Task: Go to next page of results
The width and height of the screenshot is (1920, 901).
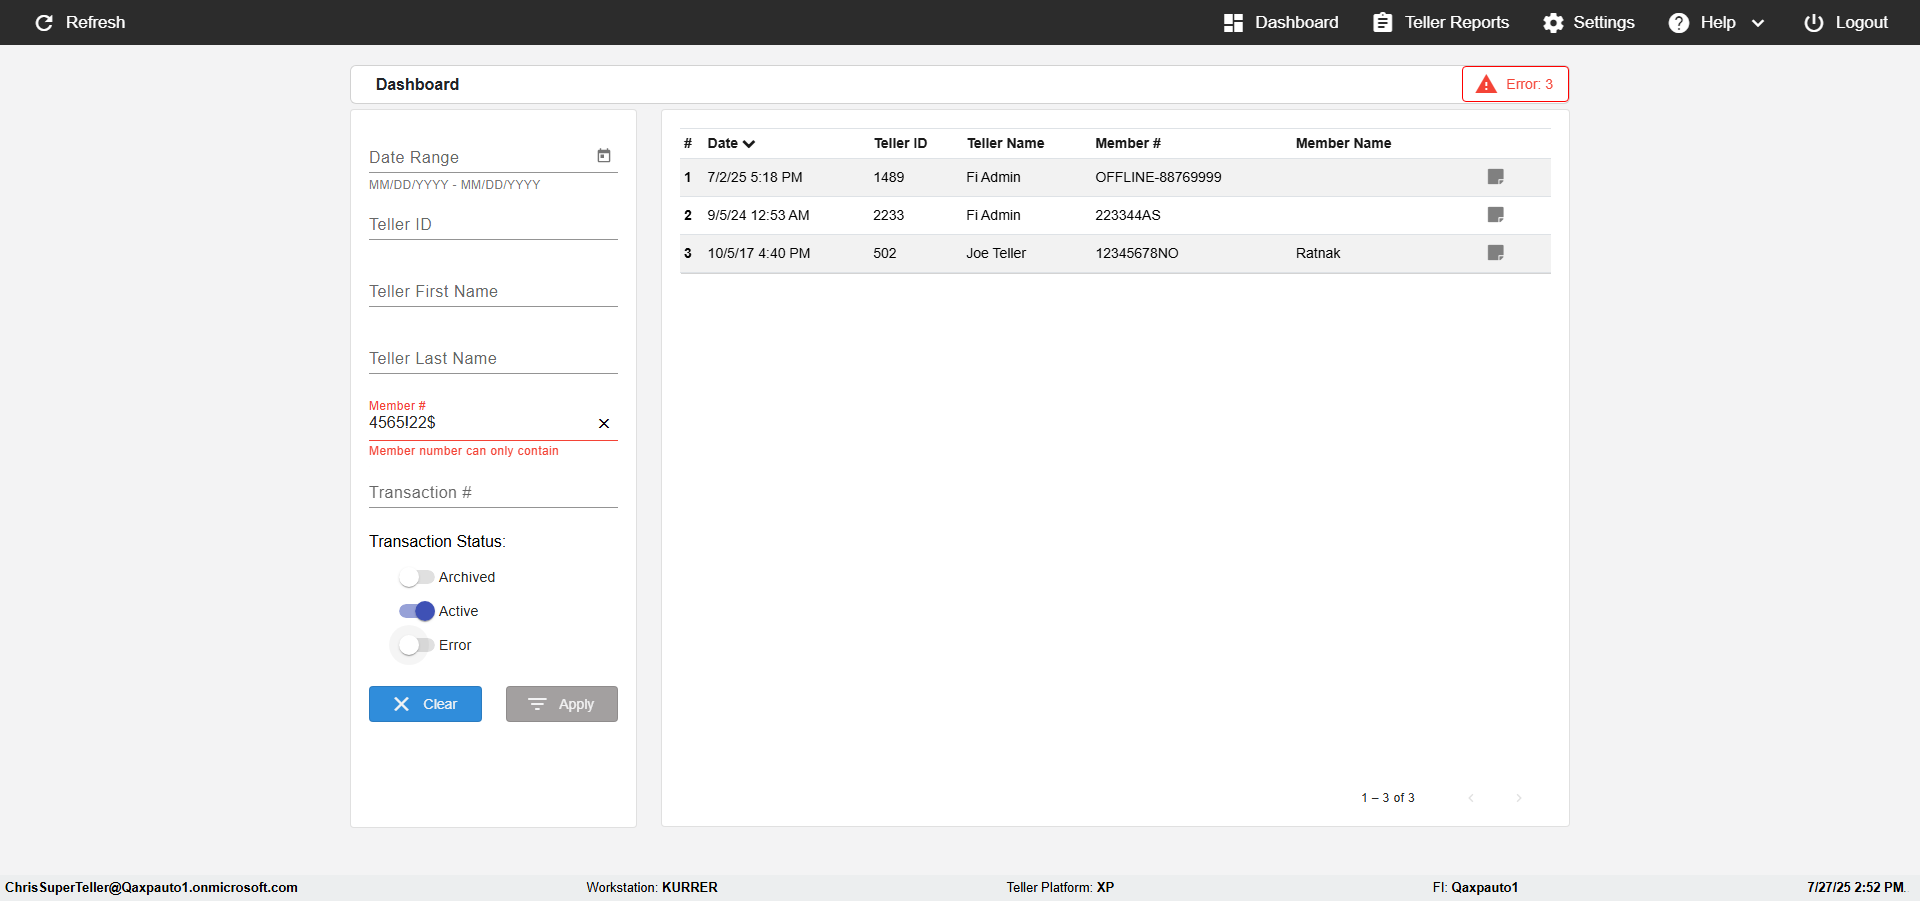Action: [x=1519, y=798]
